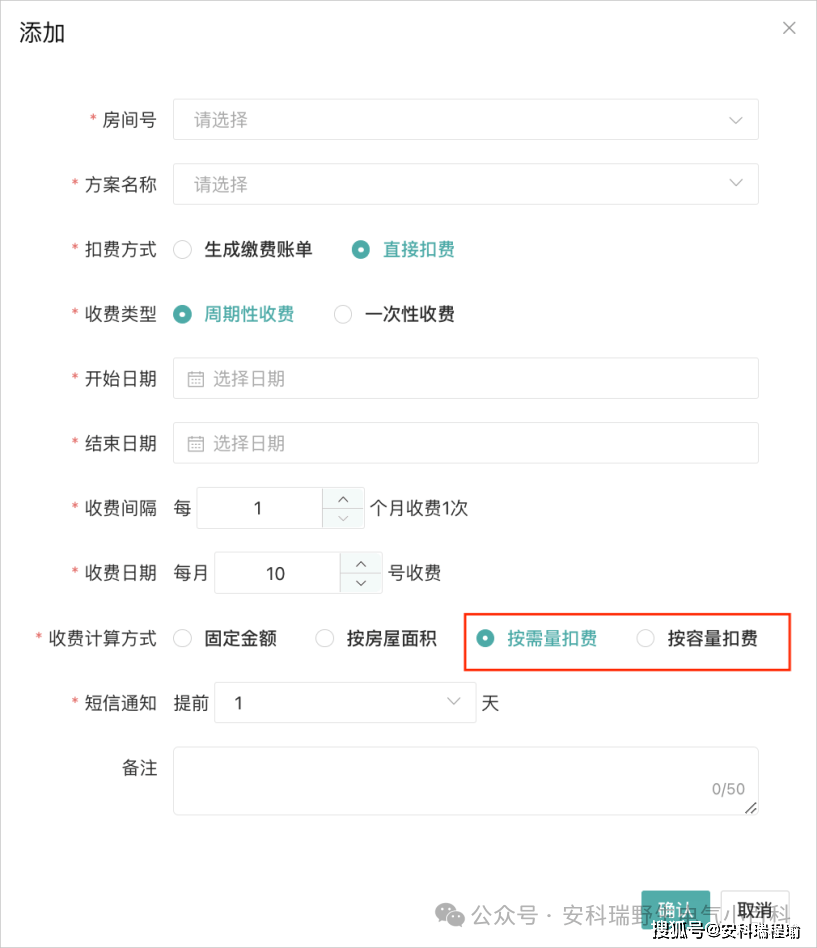Click the calendar icon in 开始日期 field
Screen dimensions: 817x948
195,379
